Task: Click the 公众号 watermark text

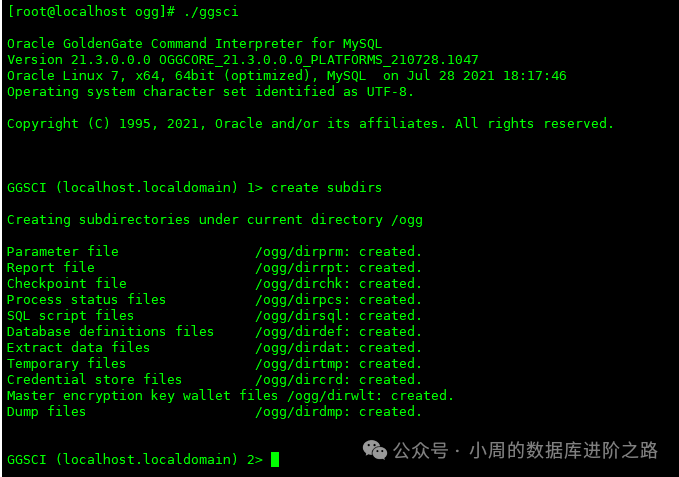Action: 420,451
